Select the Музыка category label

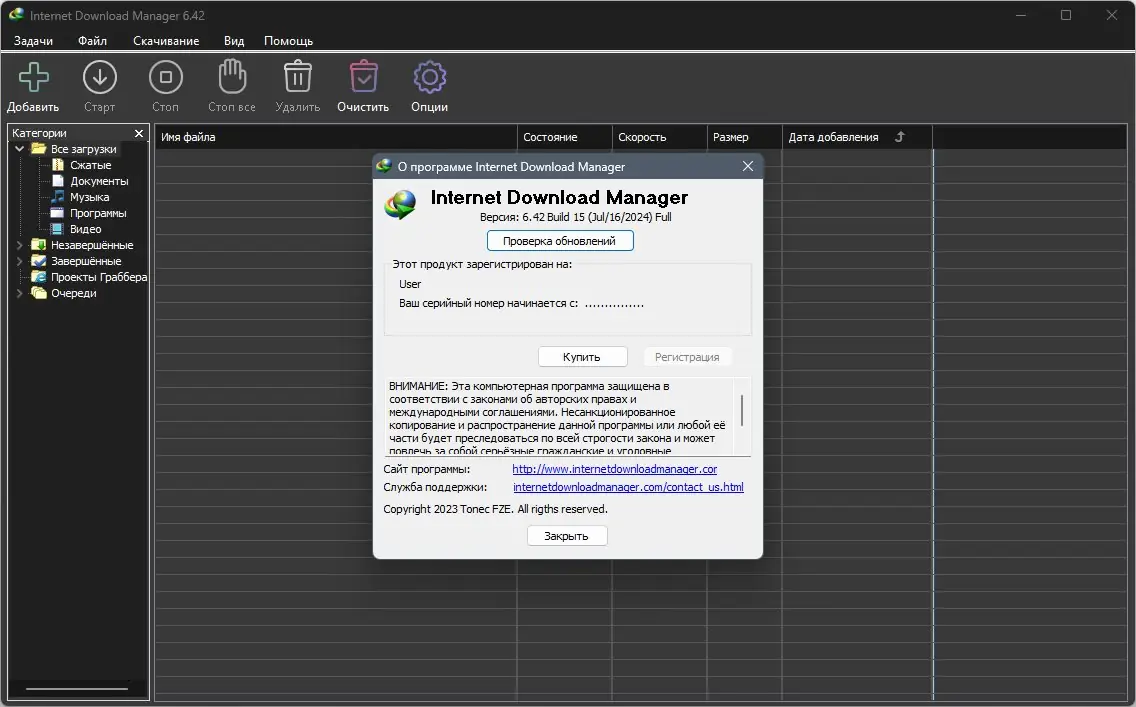coord(90,197)
